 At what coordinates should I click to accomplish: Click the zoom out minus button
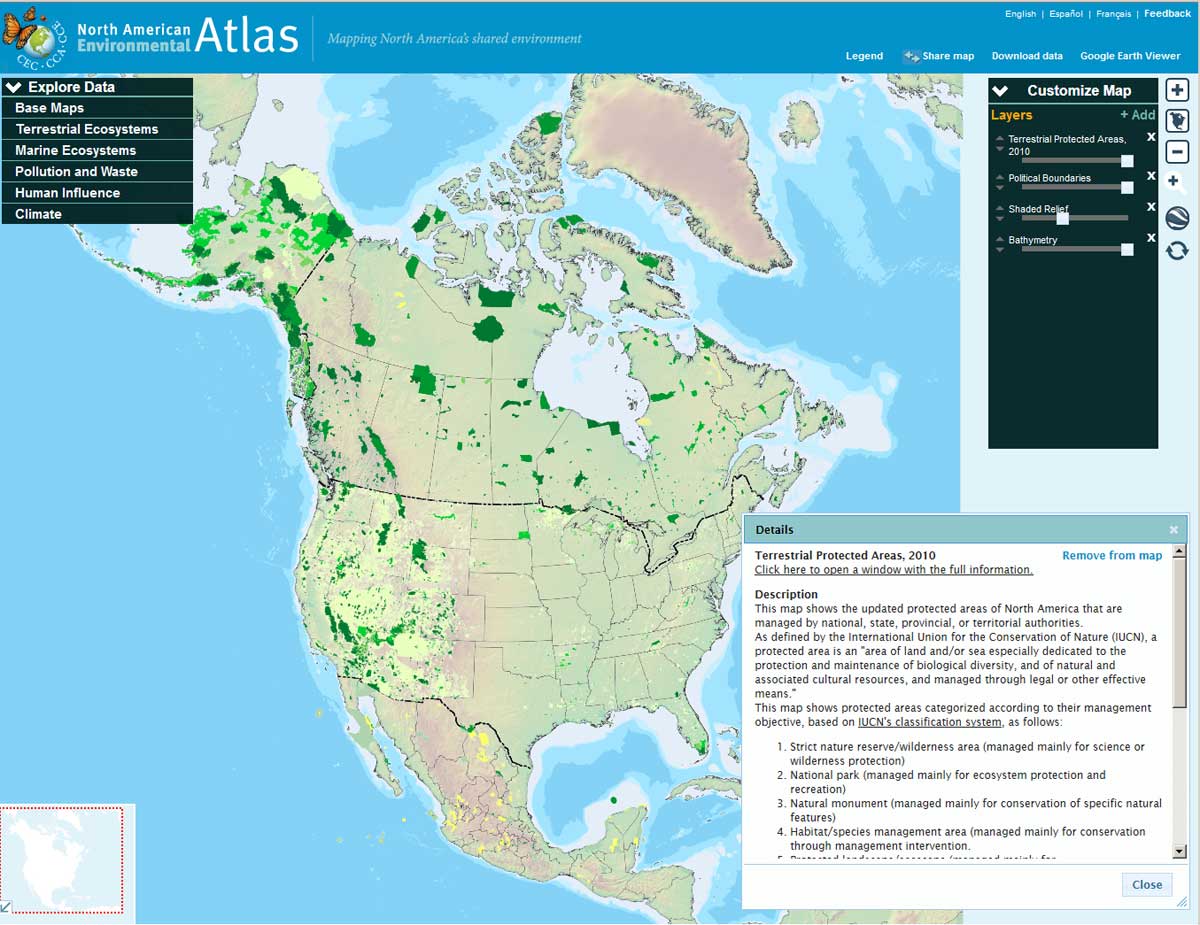pos(1177,152)
